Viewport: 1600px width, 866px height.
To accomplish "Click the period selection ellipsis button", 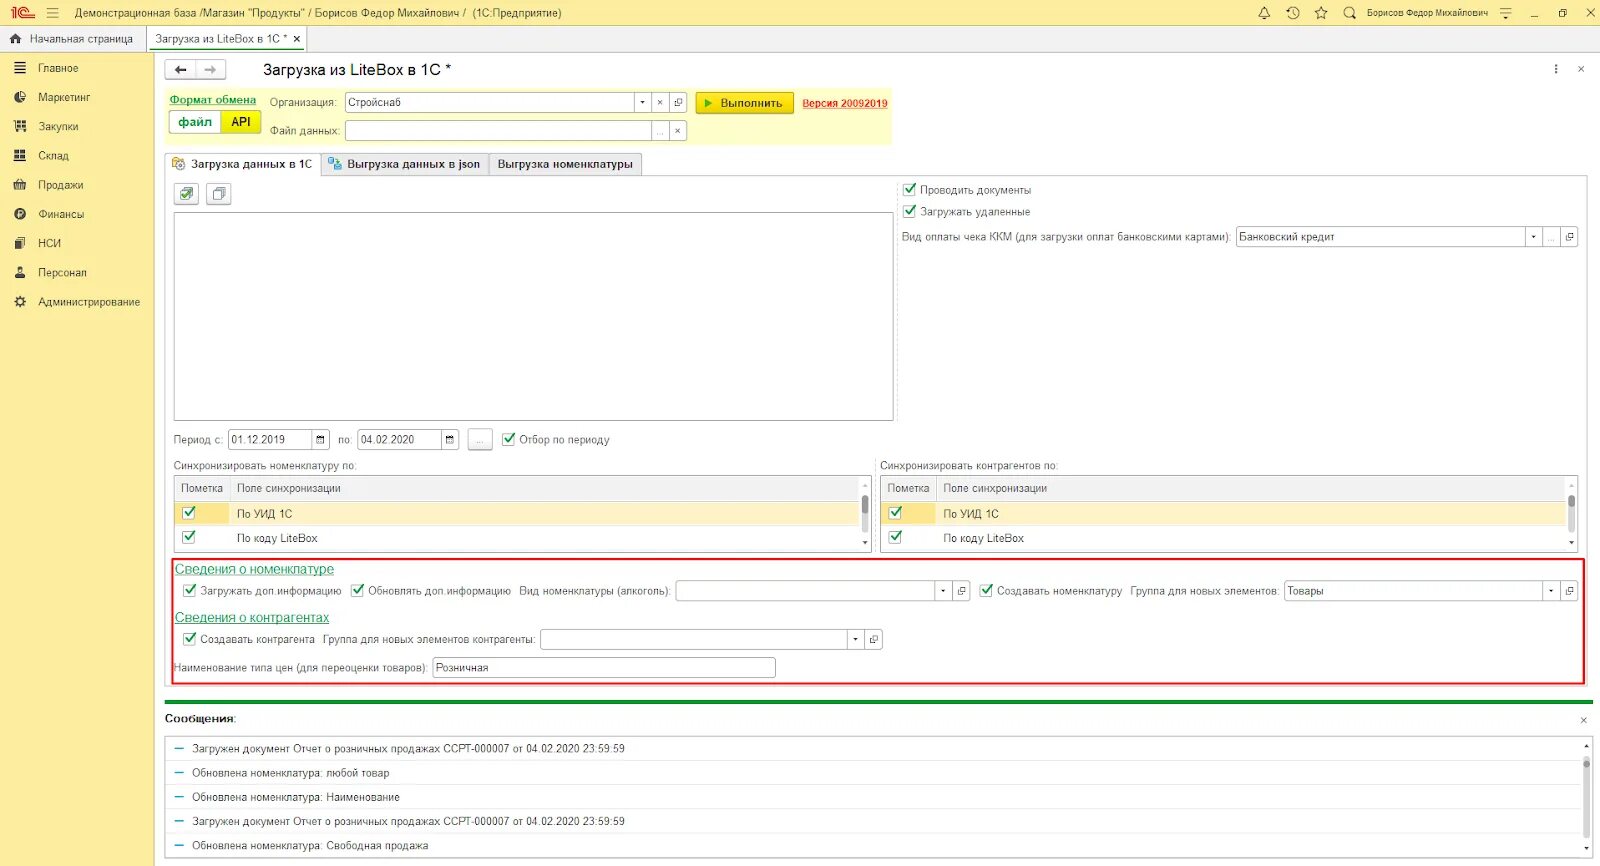I will 480,440.
